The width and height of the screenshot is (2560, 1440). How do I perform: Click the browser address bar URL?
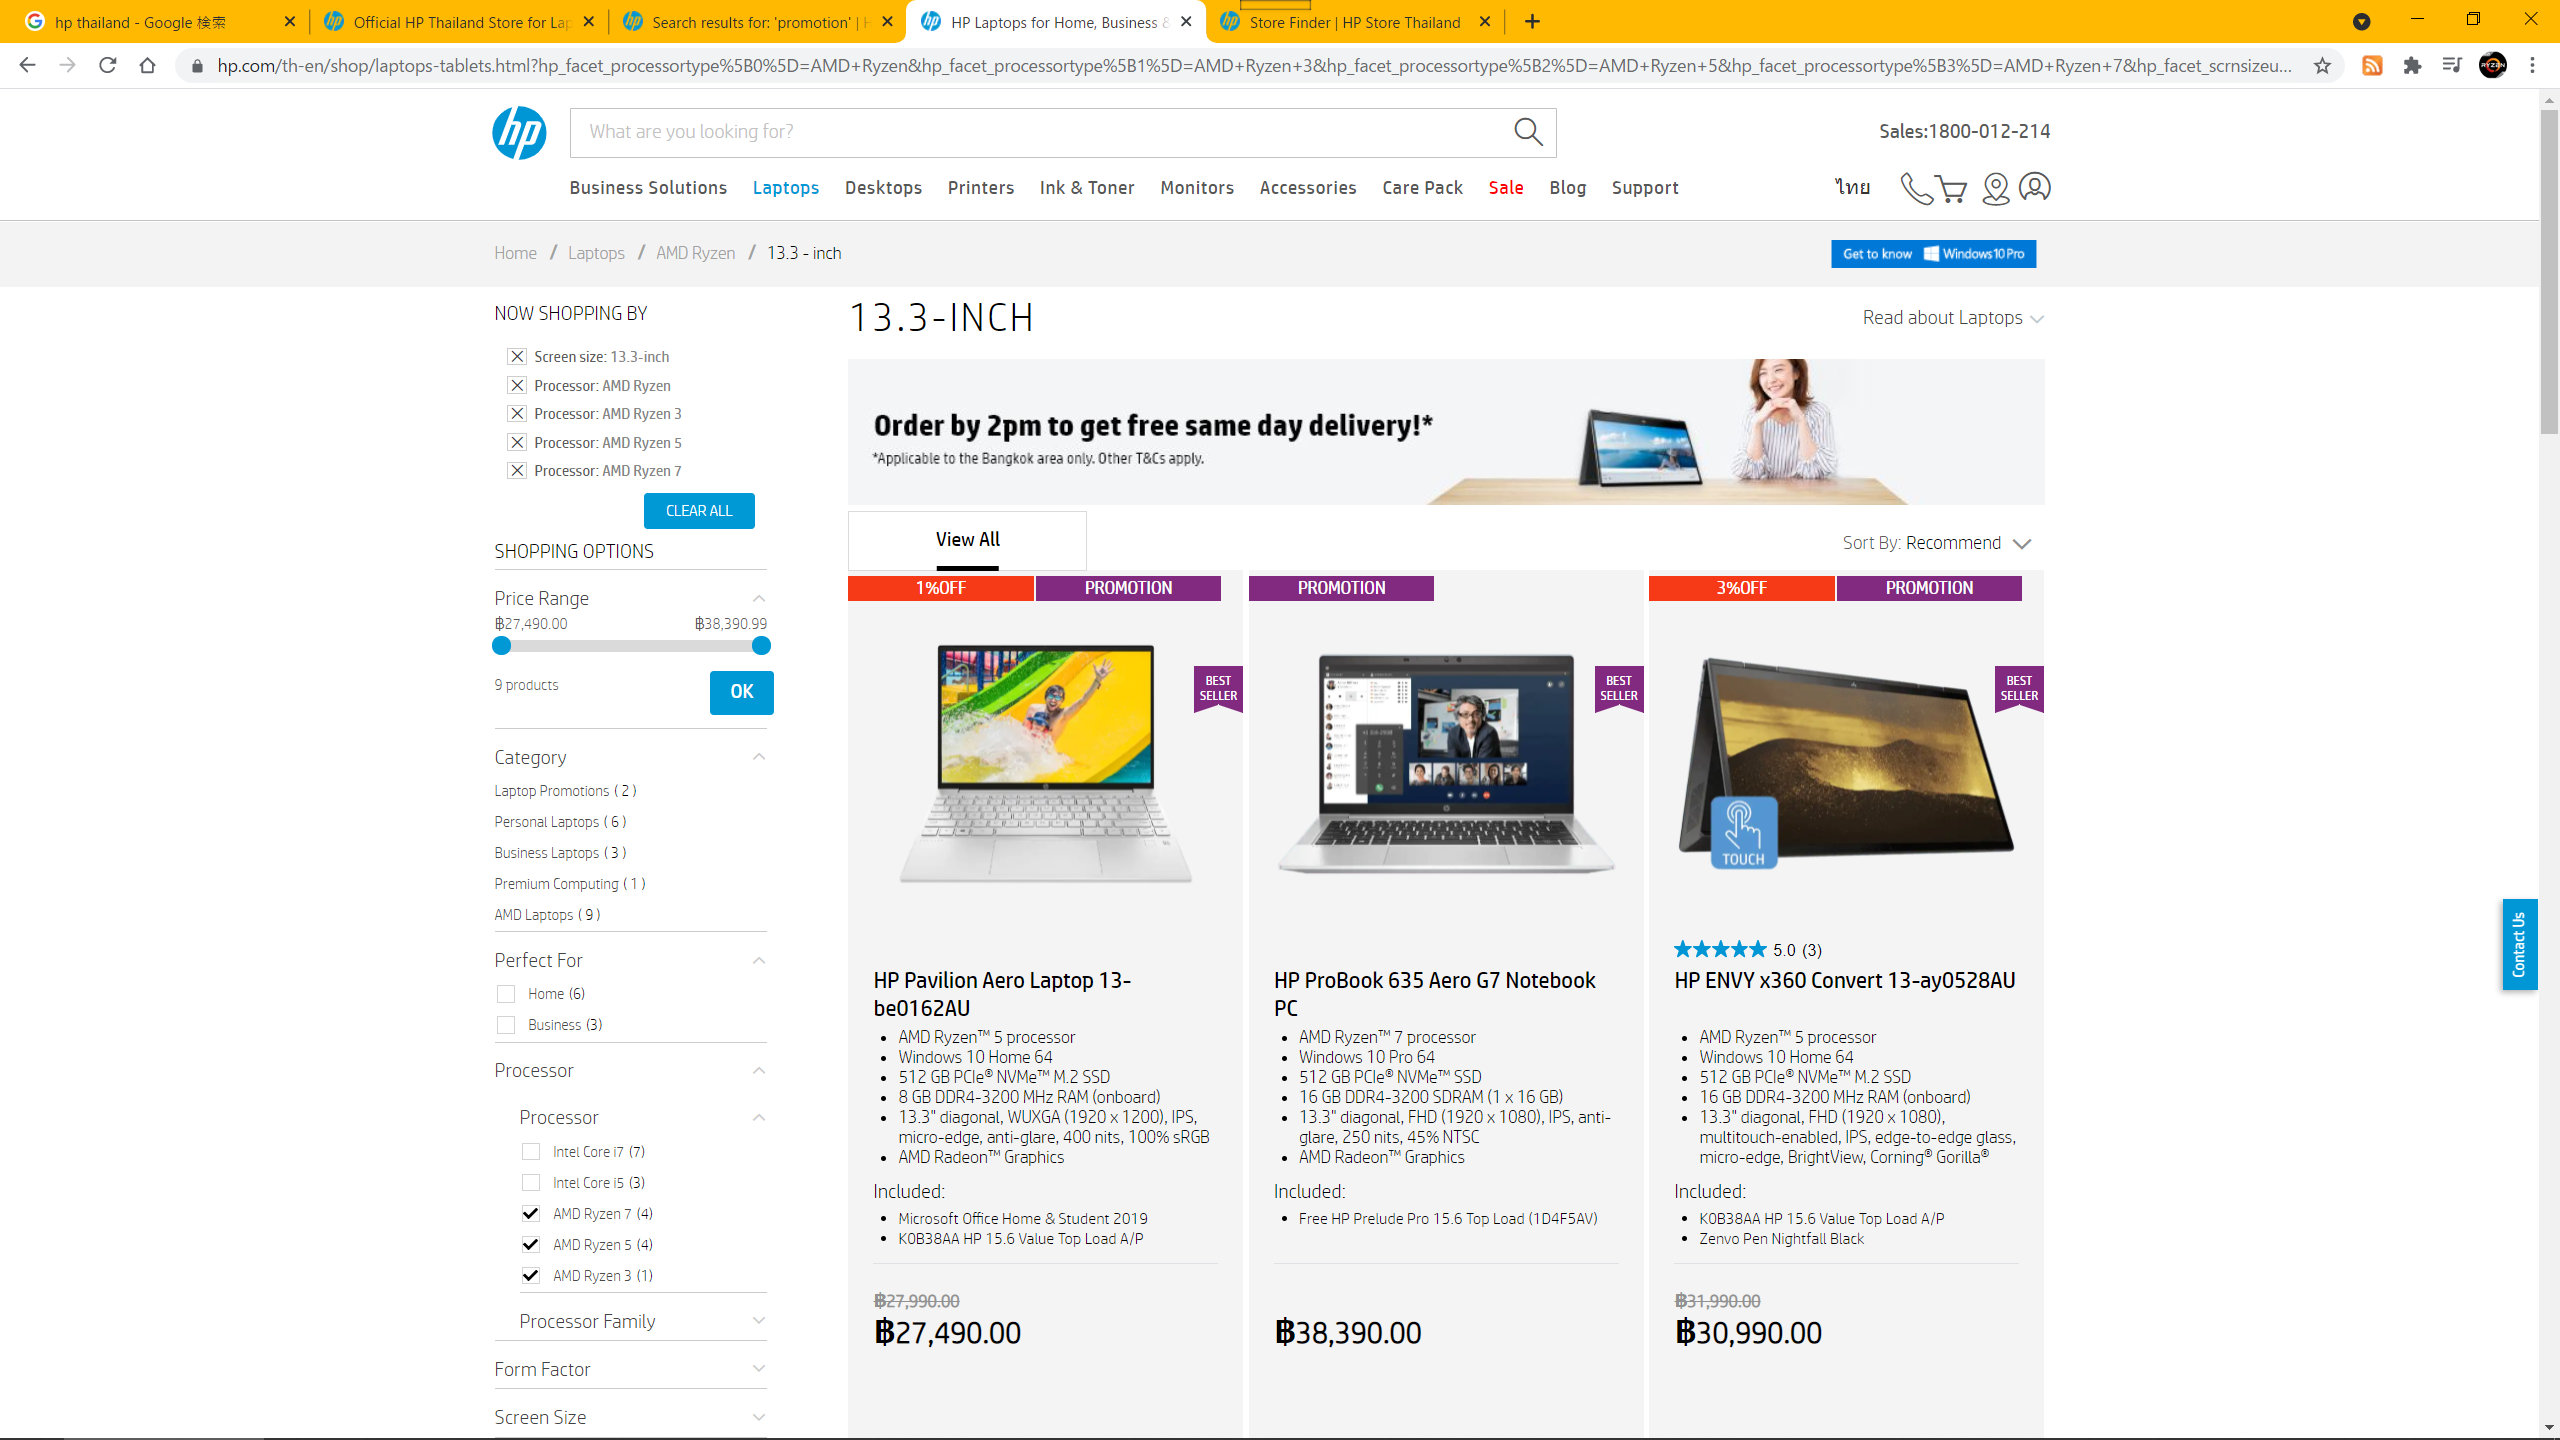1255,65
